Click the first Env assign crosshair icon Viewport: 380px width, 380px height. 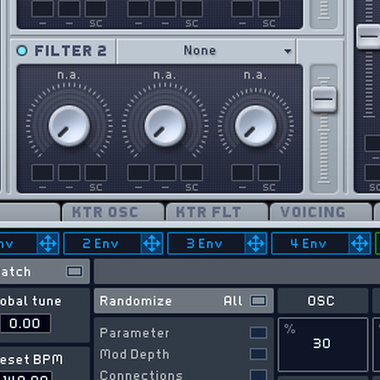48,244
